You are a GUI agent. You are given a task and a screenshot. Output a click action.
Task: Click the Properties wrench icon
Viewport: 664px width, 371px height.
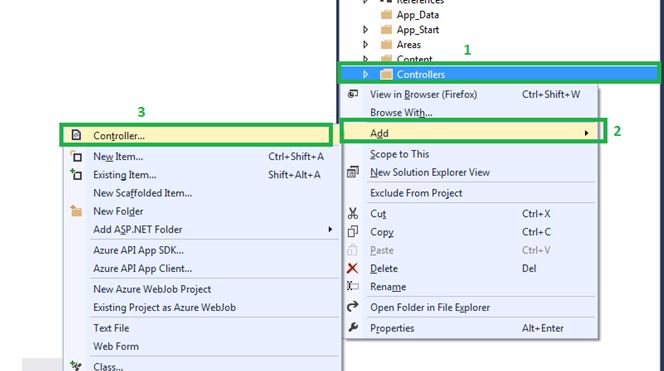(x=352, y=328)
